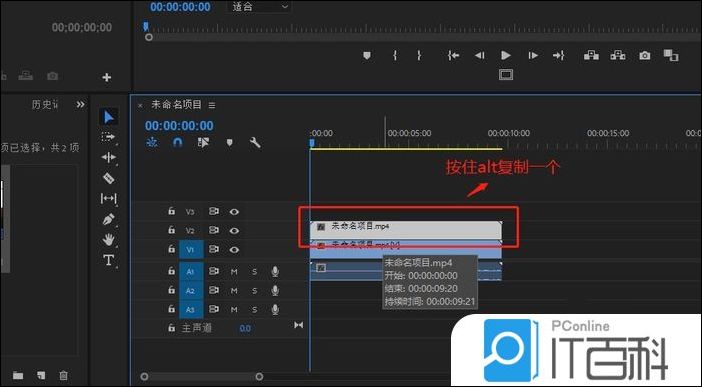Hide track V2 output eye
Screen dimensions: 702x387
click(x=234, y=231)
